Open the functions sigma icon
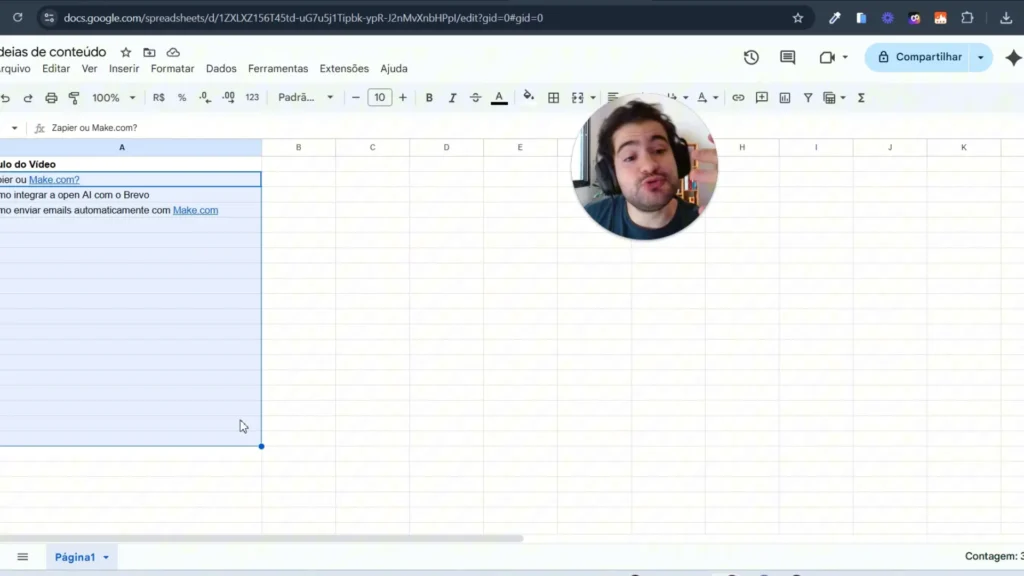The width and height of the screenshot is (1024, 576). coord(861,98)
